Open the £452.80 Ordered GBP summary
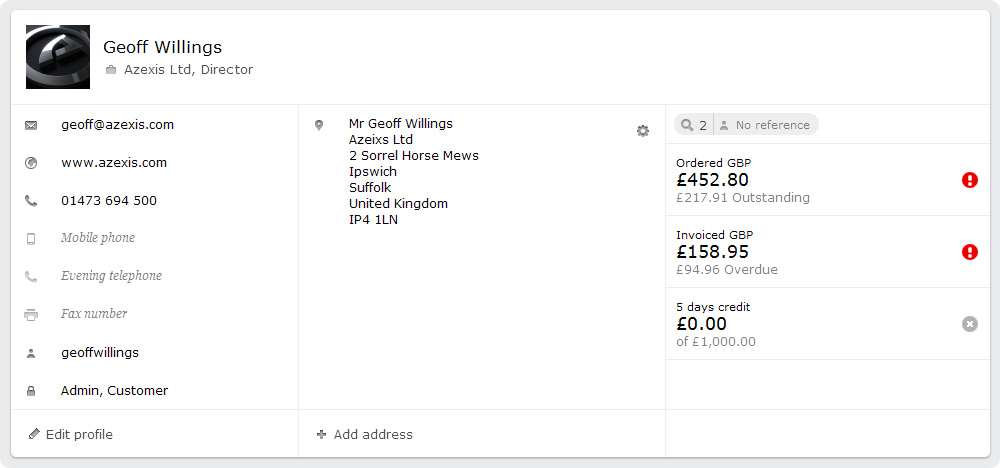Image resolution: width=1000 pixels, height=468 pixels. 827,180
